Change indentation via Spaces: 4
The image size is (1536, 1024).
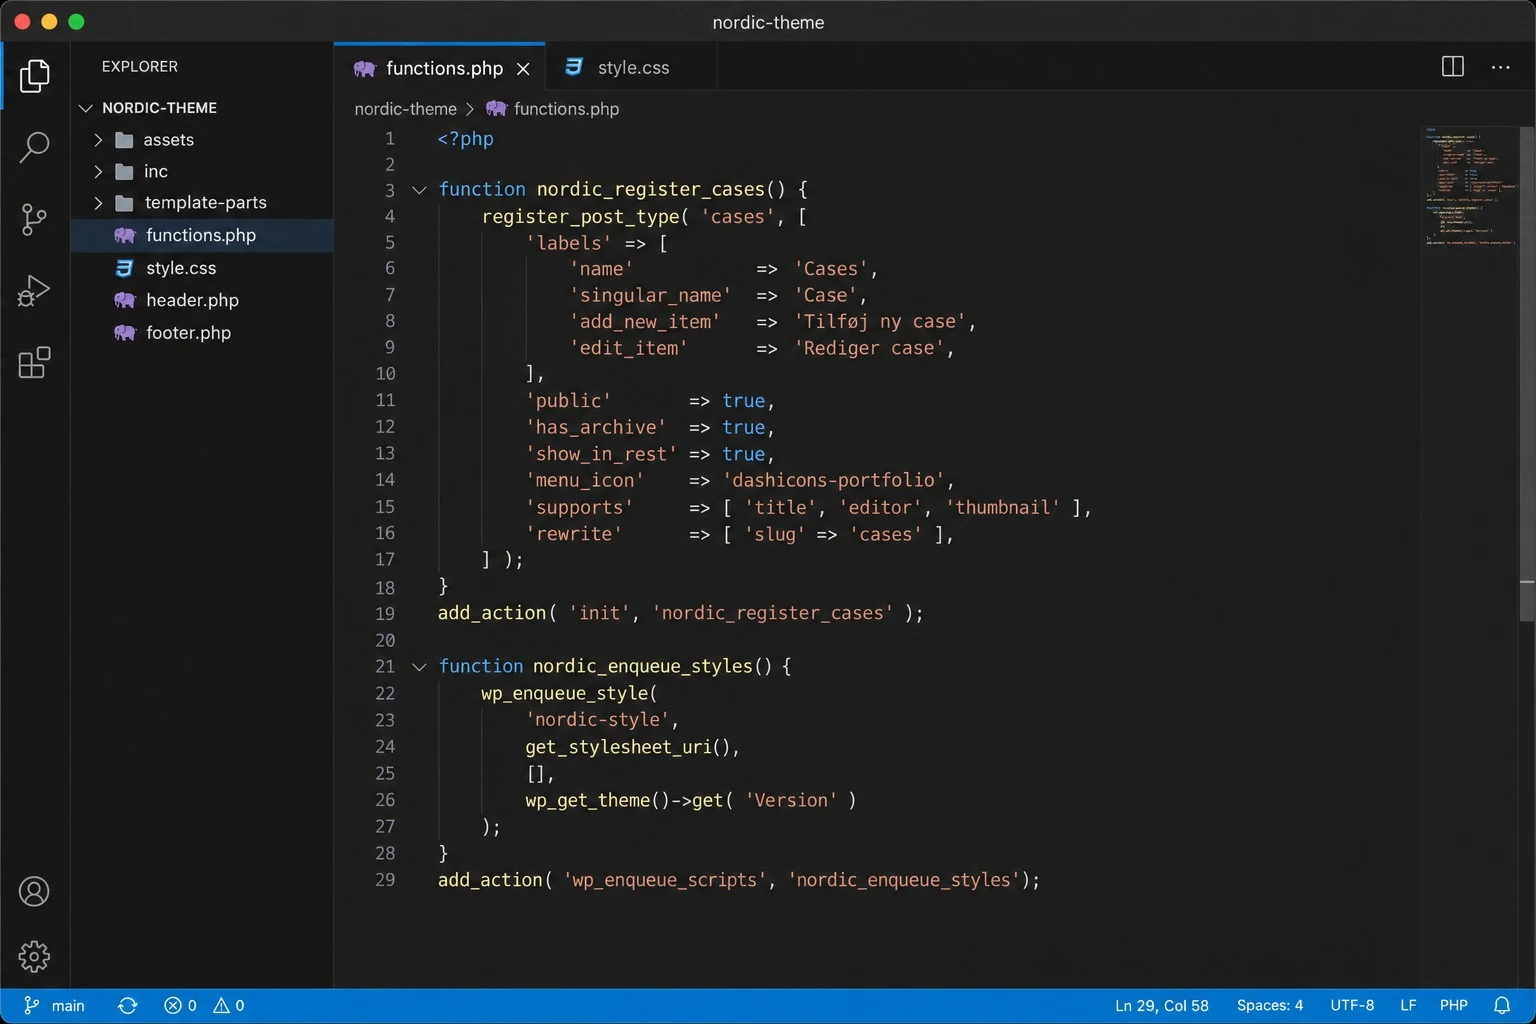pos(1270,1006)
